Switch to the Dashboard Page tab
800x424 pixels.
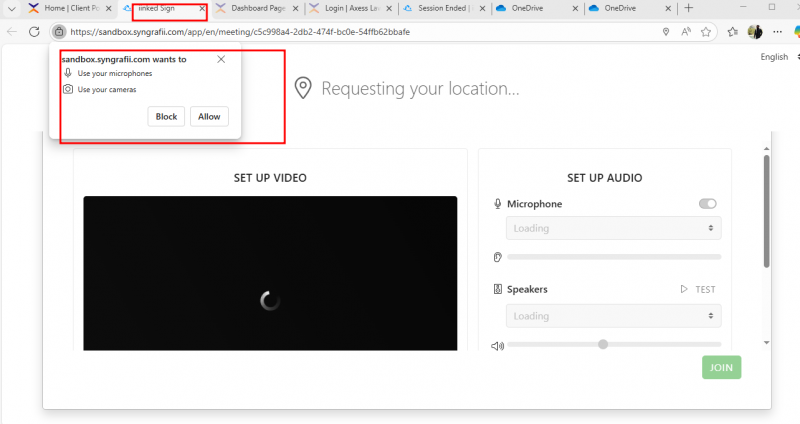tap(256, 8)
